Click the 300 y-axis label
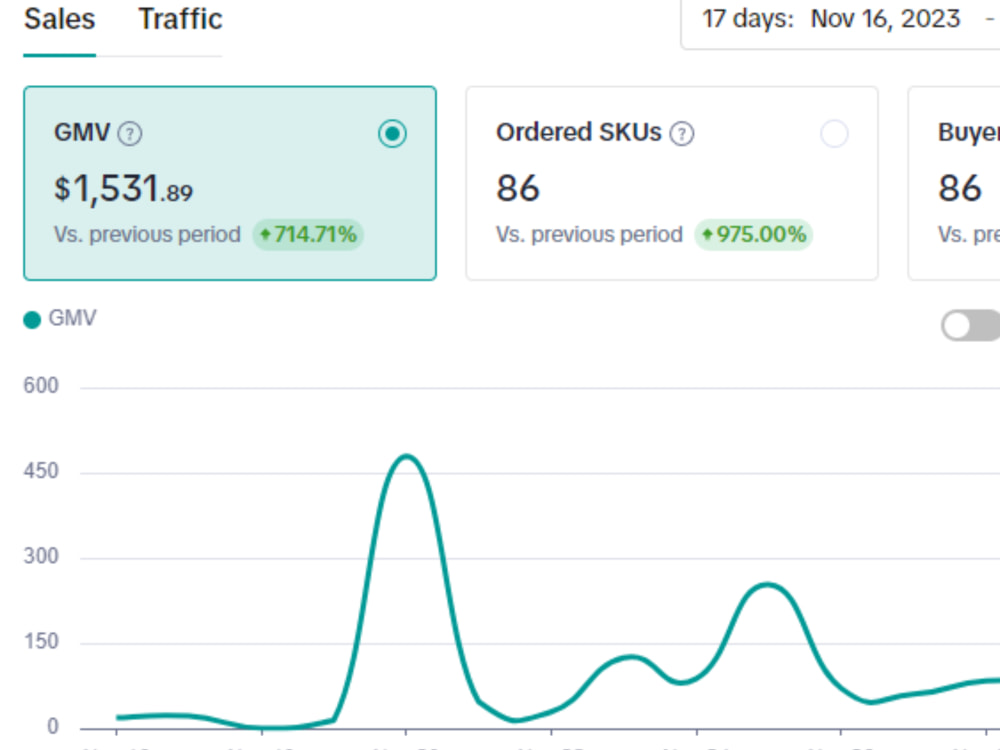This screenshot has height=750, width=1000. point(41,556)
